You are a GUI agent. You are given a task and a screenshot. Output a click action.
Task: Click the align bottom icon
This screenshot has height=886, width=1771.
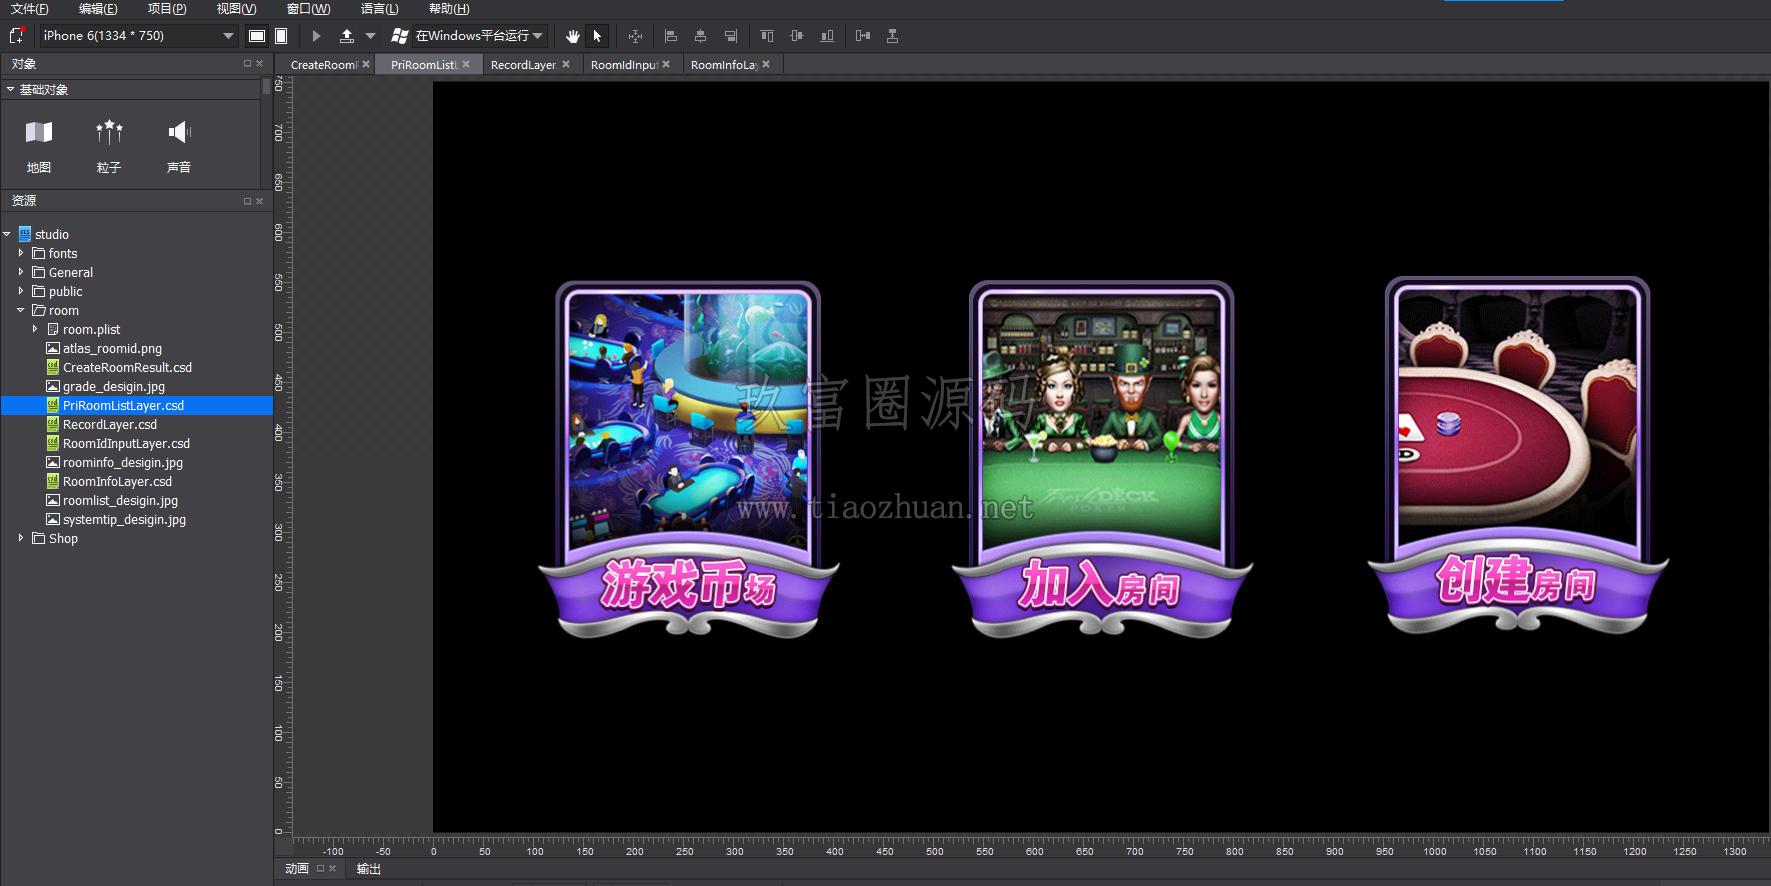pyautogui.click(x=827, y=36)
